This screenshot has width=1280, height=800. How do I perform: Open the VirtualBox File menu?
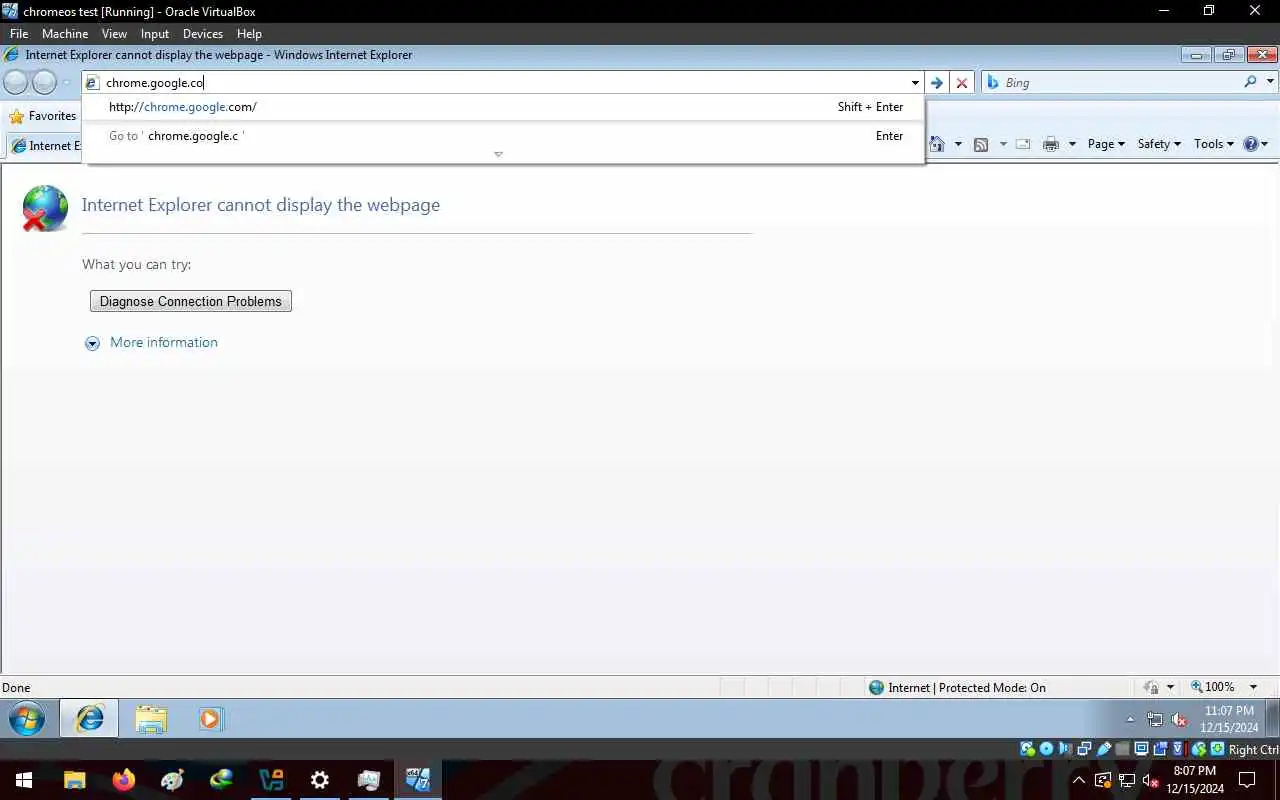pos(19,33)
